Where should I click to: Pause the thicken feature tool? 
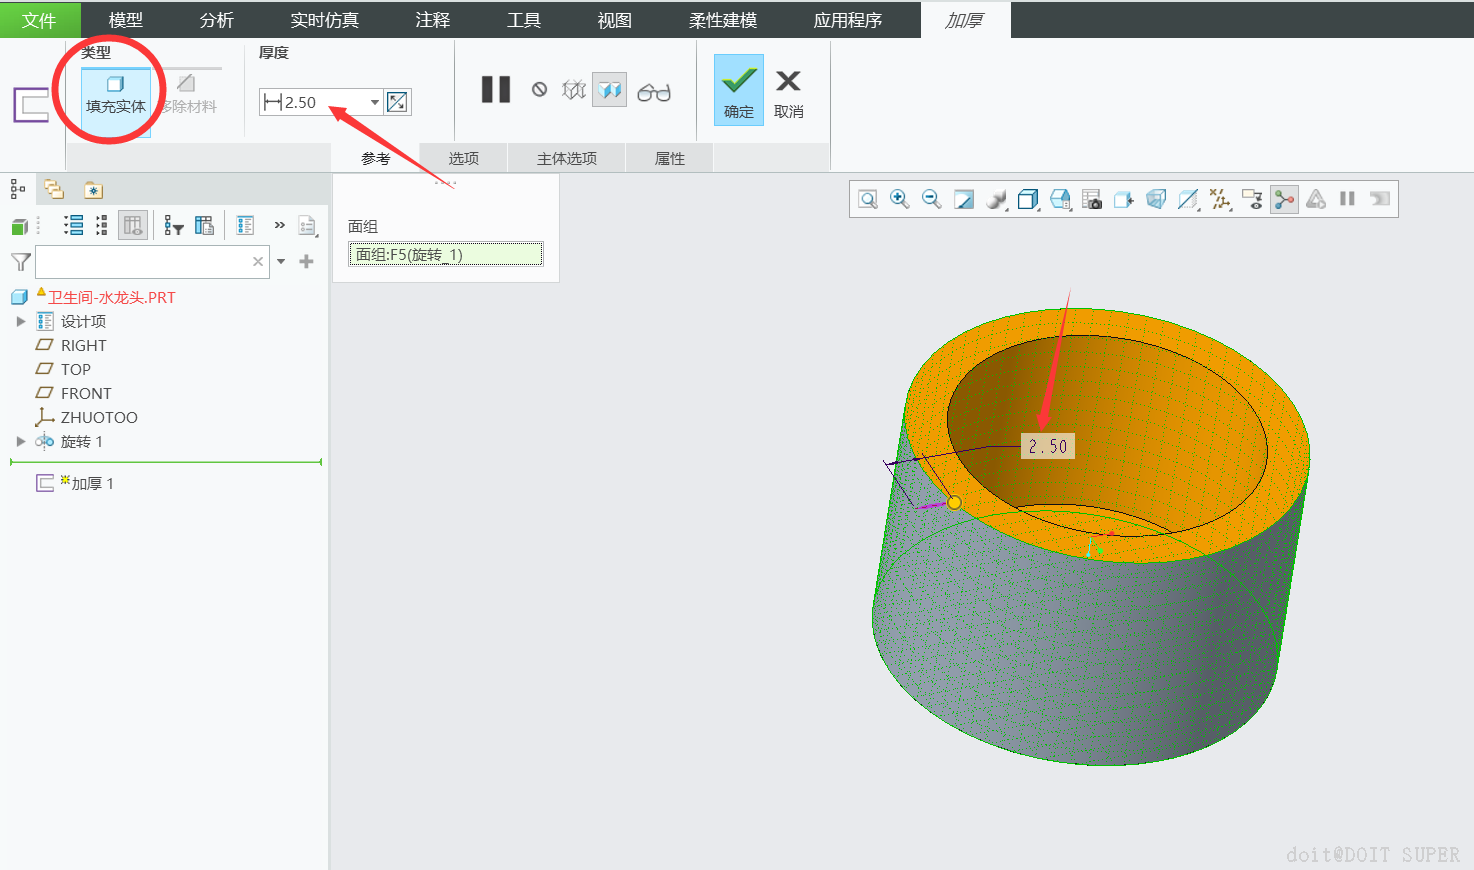[x=496, y=90]
